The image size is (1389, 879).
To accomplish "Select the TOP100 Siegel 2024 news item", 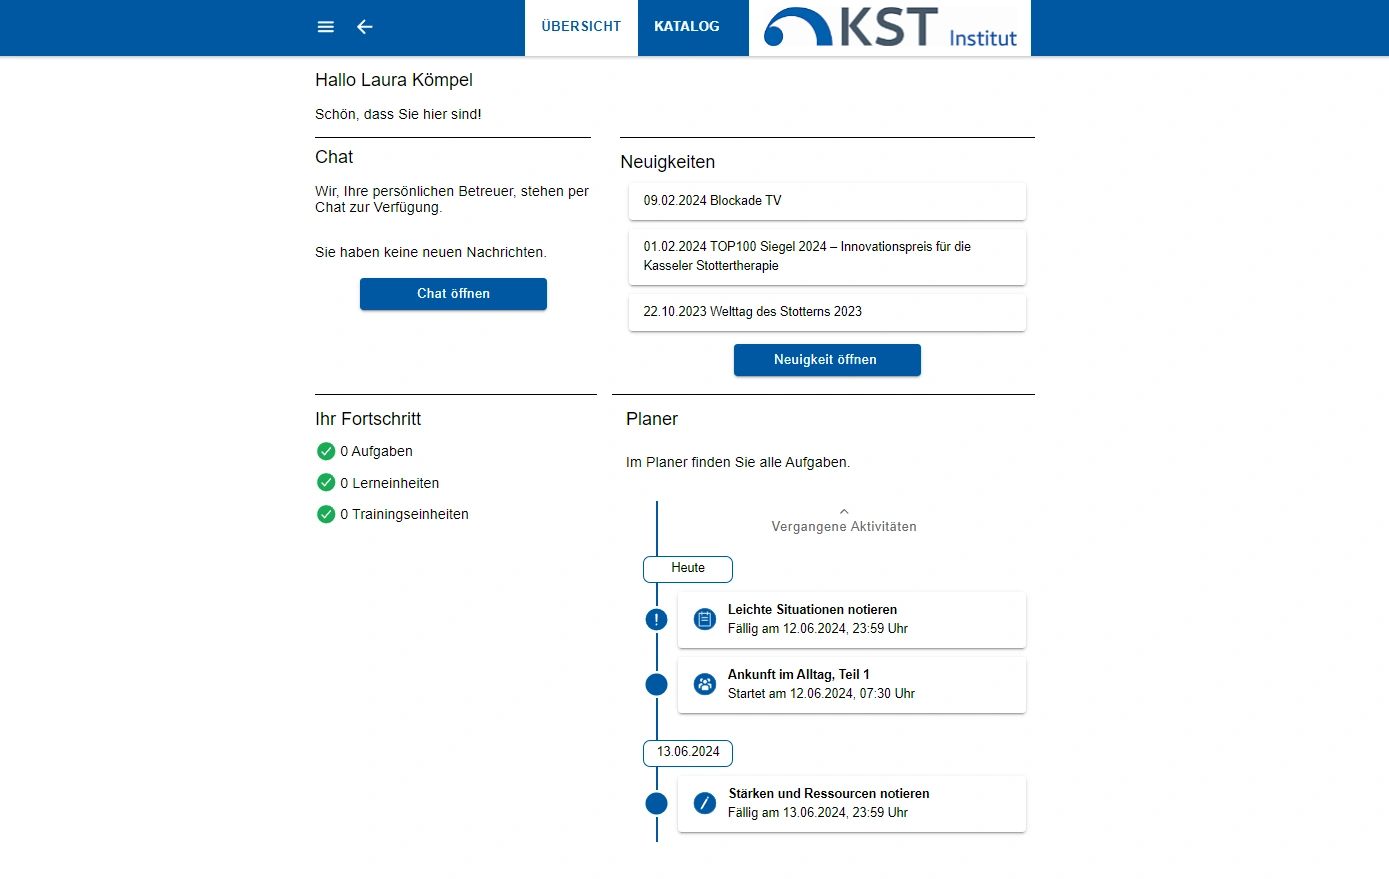I will click(x=827, y=256).
